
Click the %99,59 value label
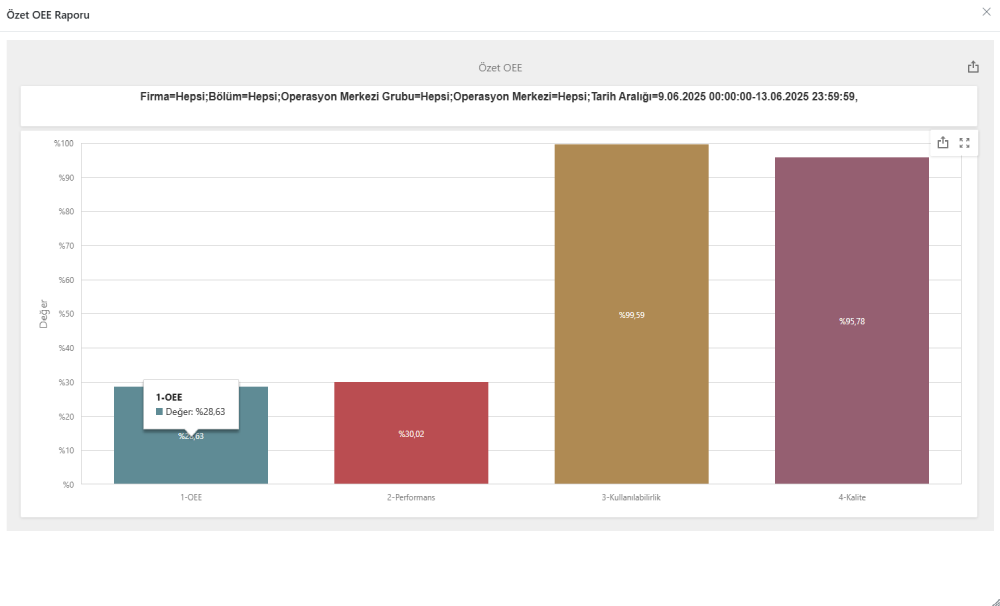[x=631, y=315]
